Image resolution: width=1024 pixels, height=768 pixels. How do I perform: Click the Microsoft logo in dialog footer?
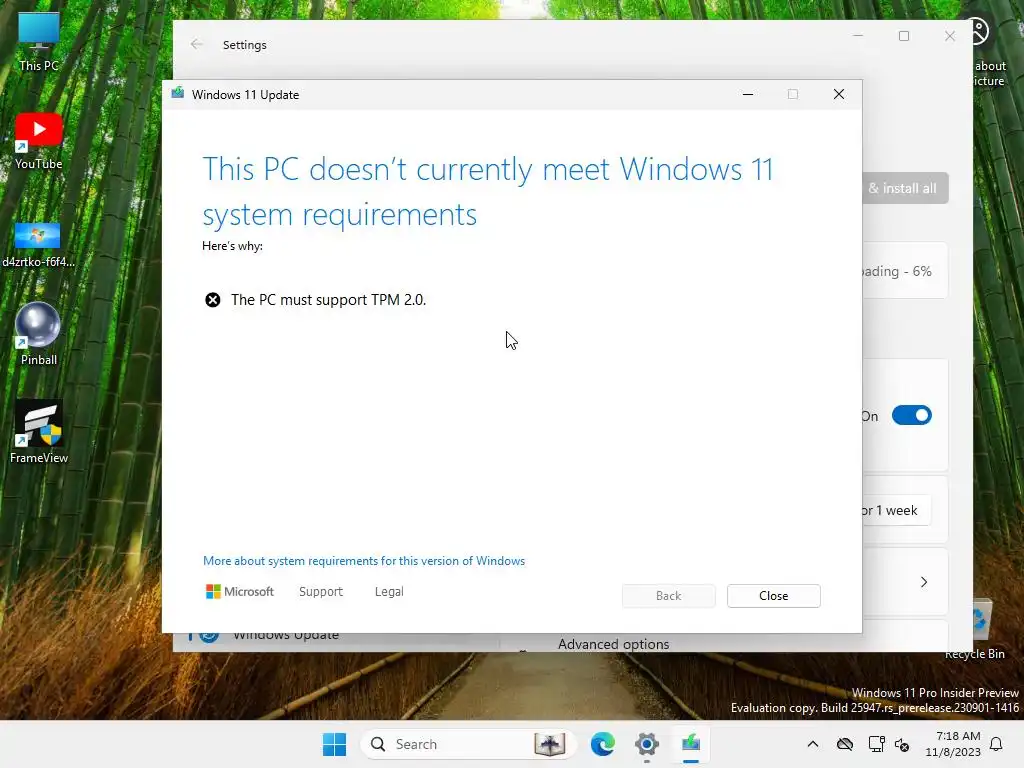(240, 592)
